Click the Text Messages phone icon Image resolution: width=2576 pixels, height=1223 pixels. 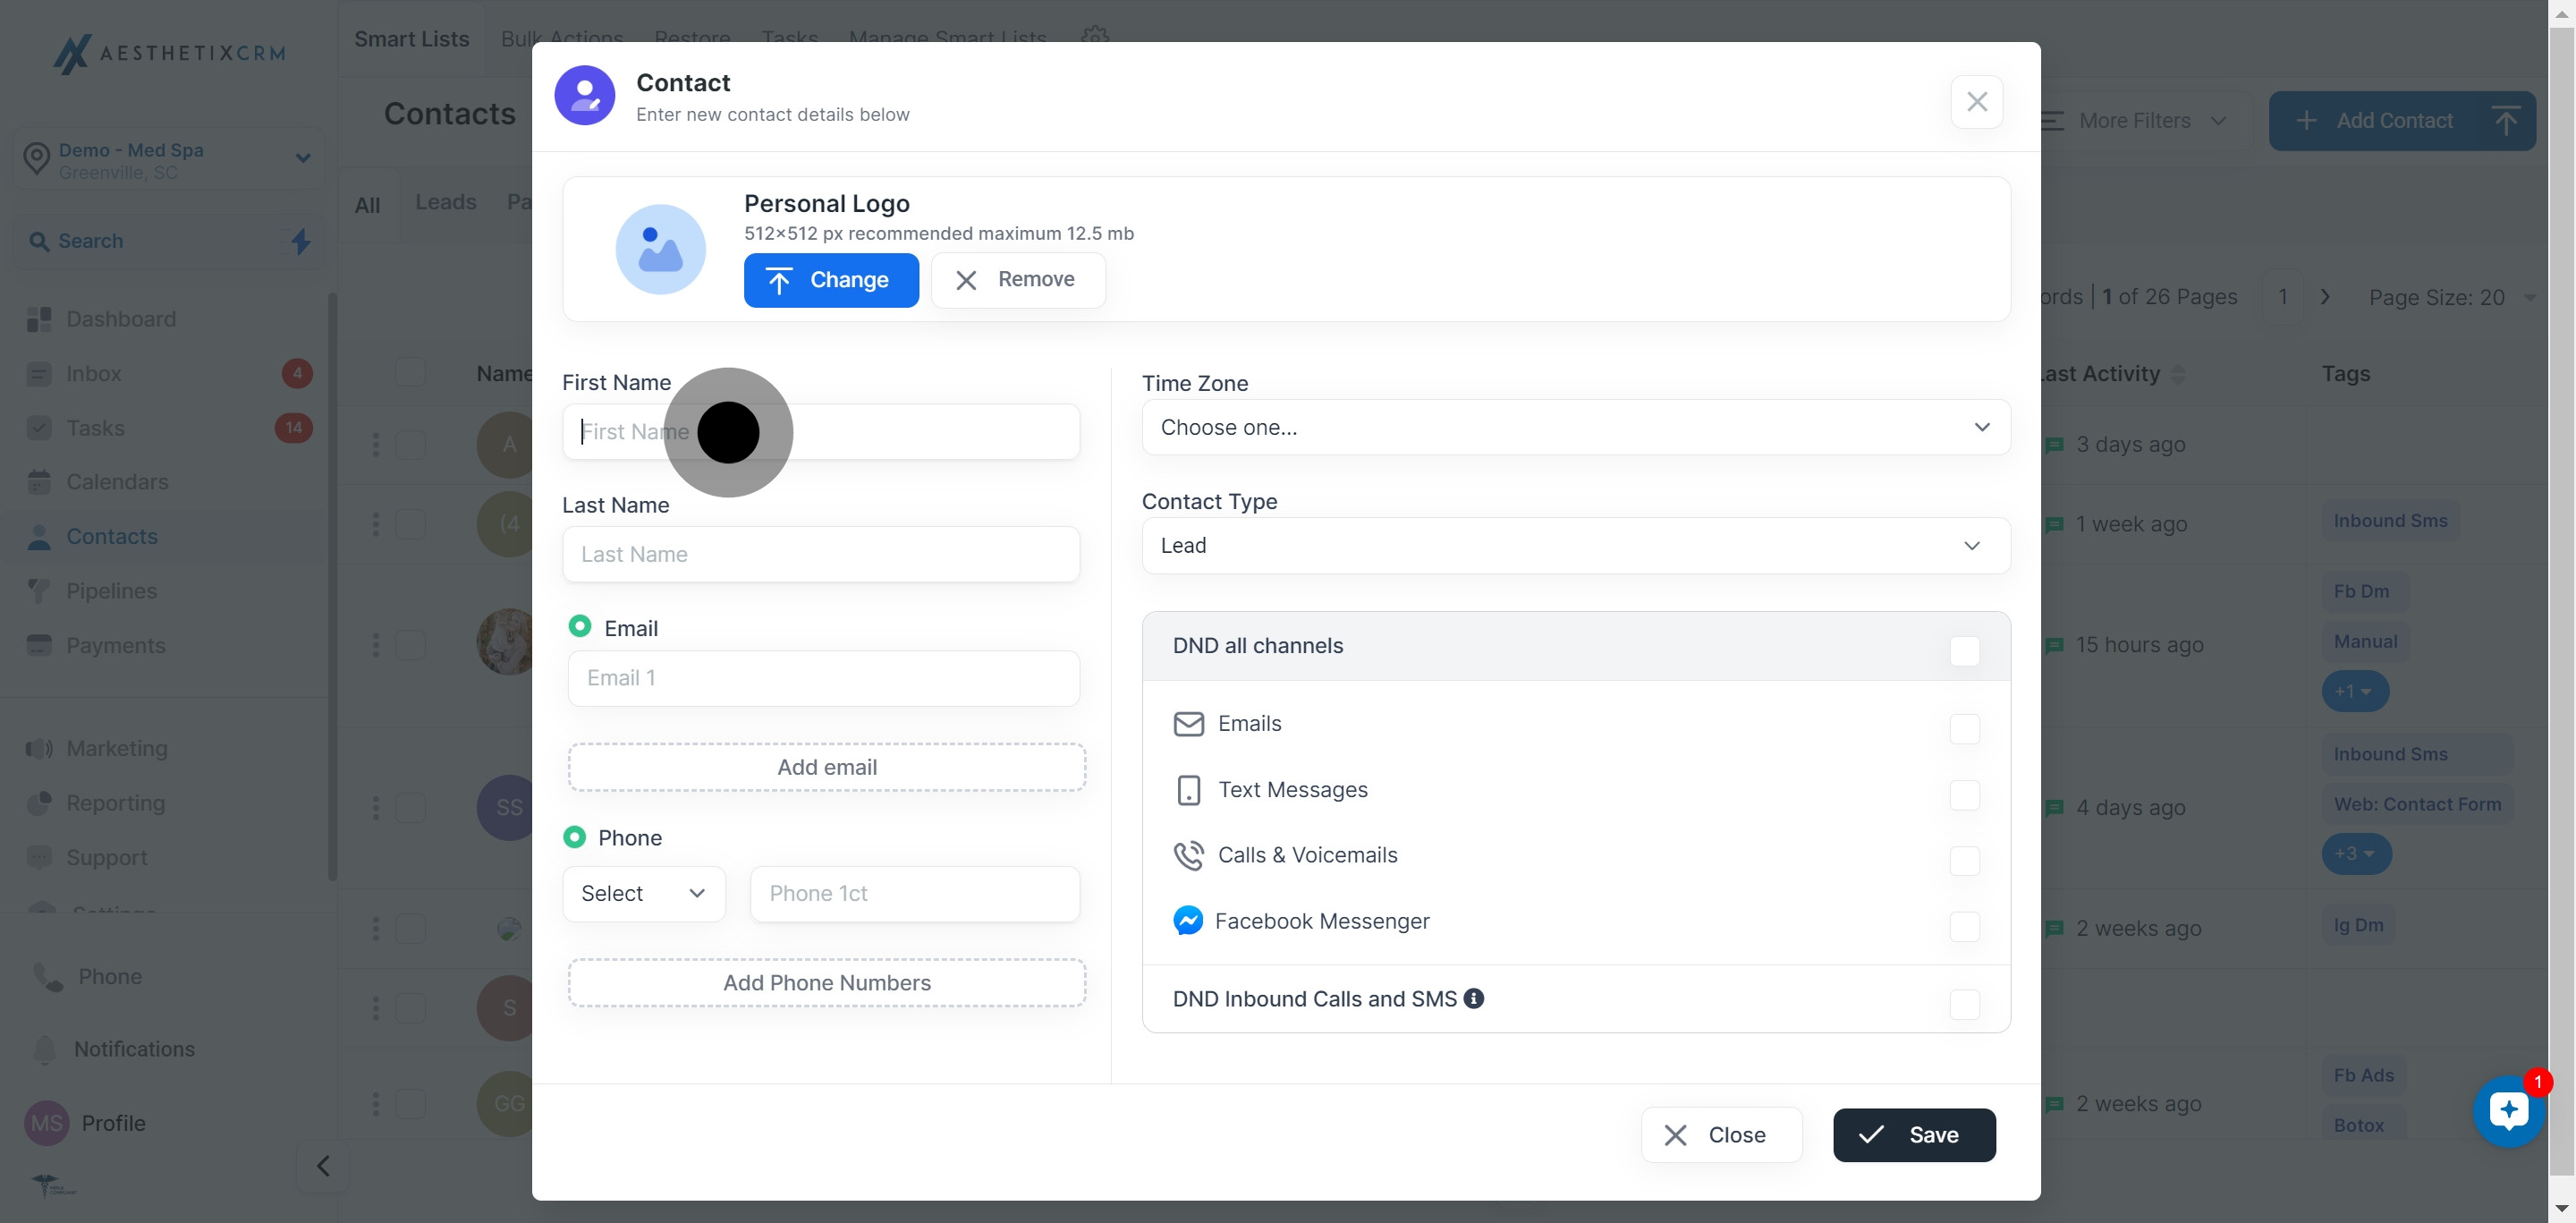tap(1187, 790)
